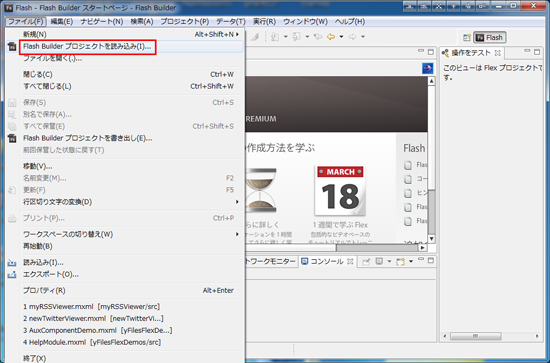Open the ウィンドウ(W) menu
550x363 pixels.
point(305,21)
